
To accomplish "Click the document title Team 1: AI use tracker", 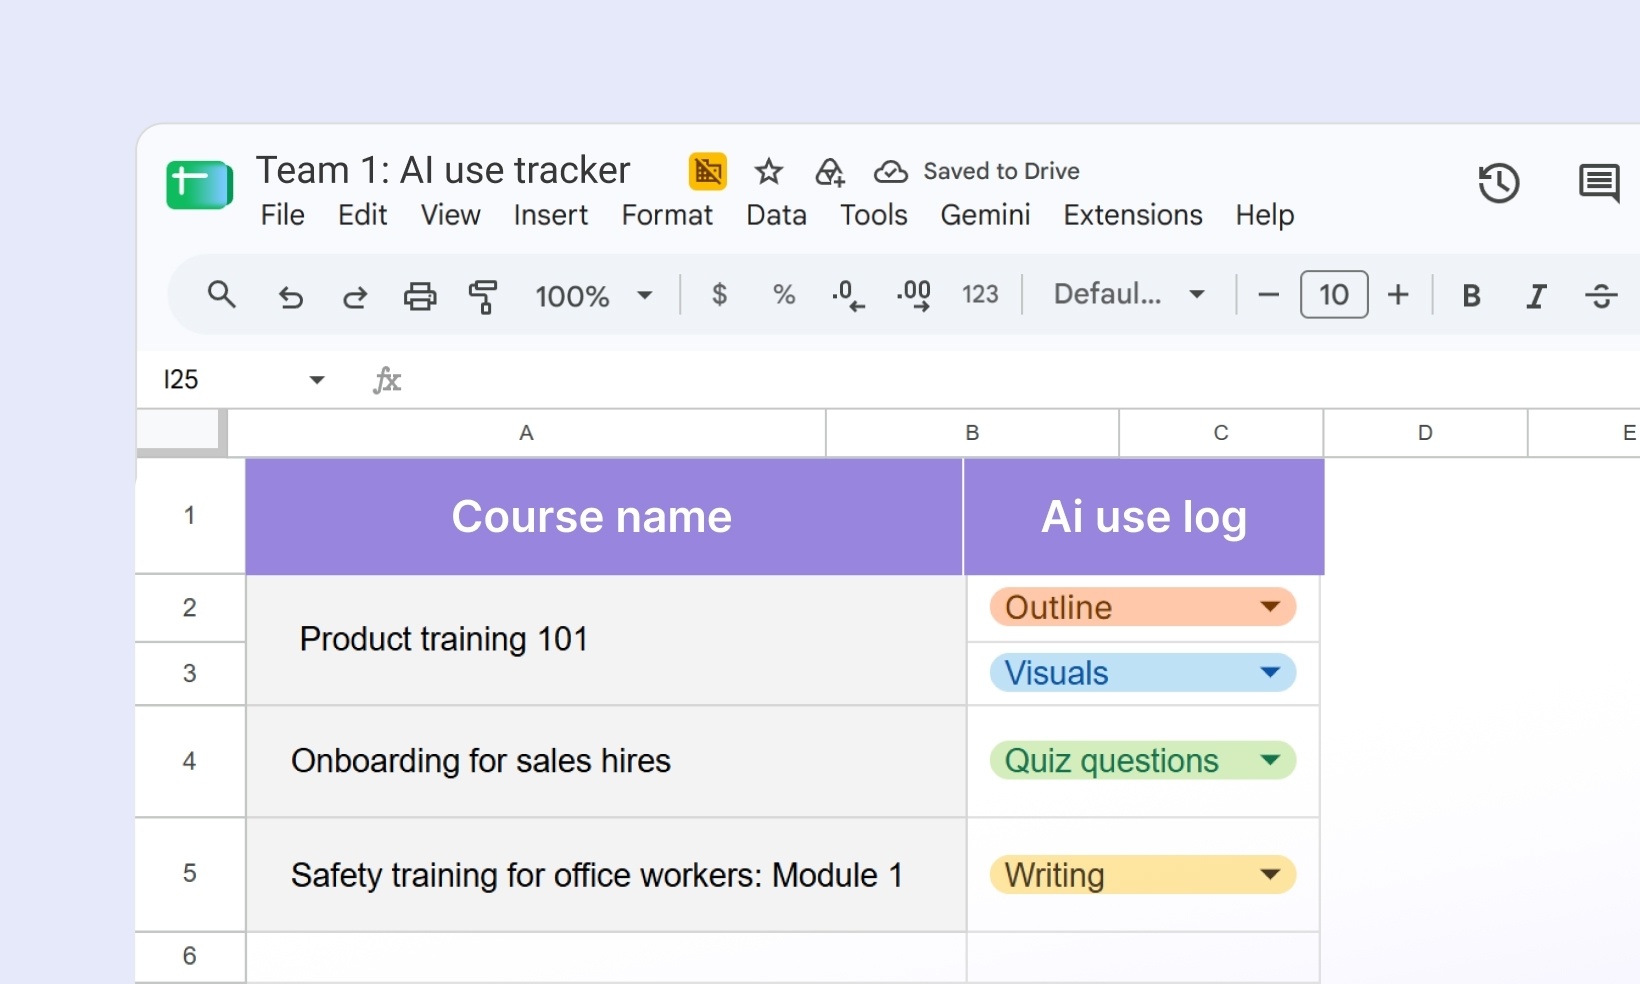I will (x=443, y=170).
